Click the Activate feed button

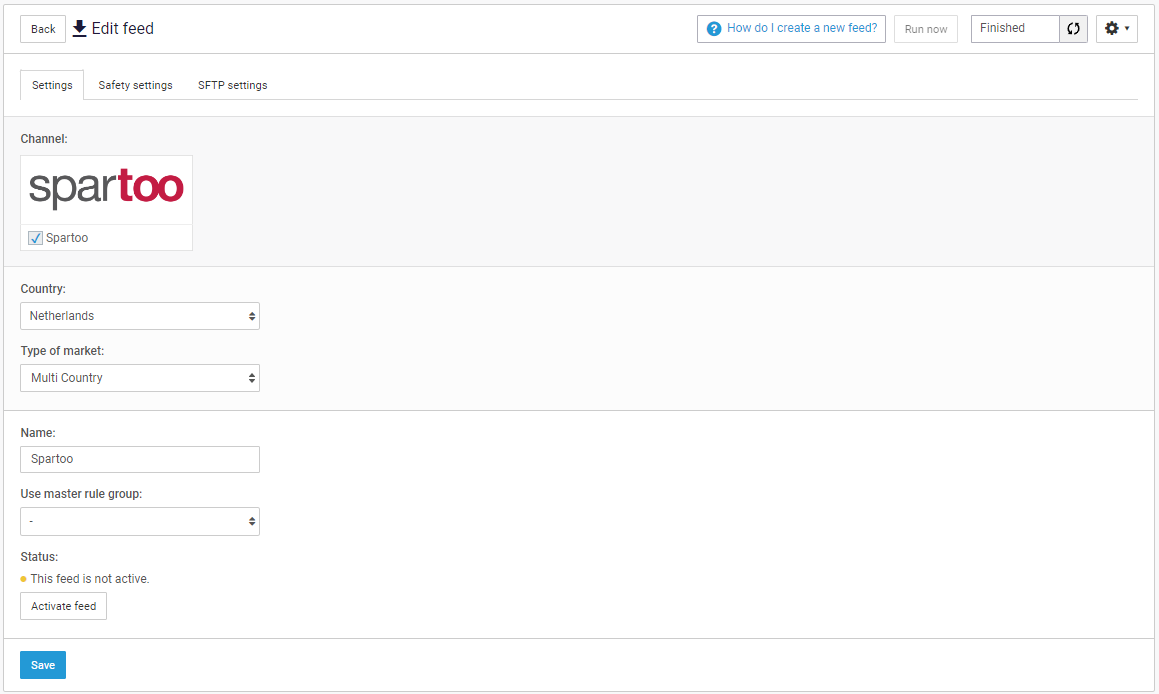(x=64, y=606)
